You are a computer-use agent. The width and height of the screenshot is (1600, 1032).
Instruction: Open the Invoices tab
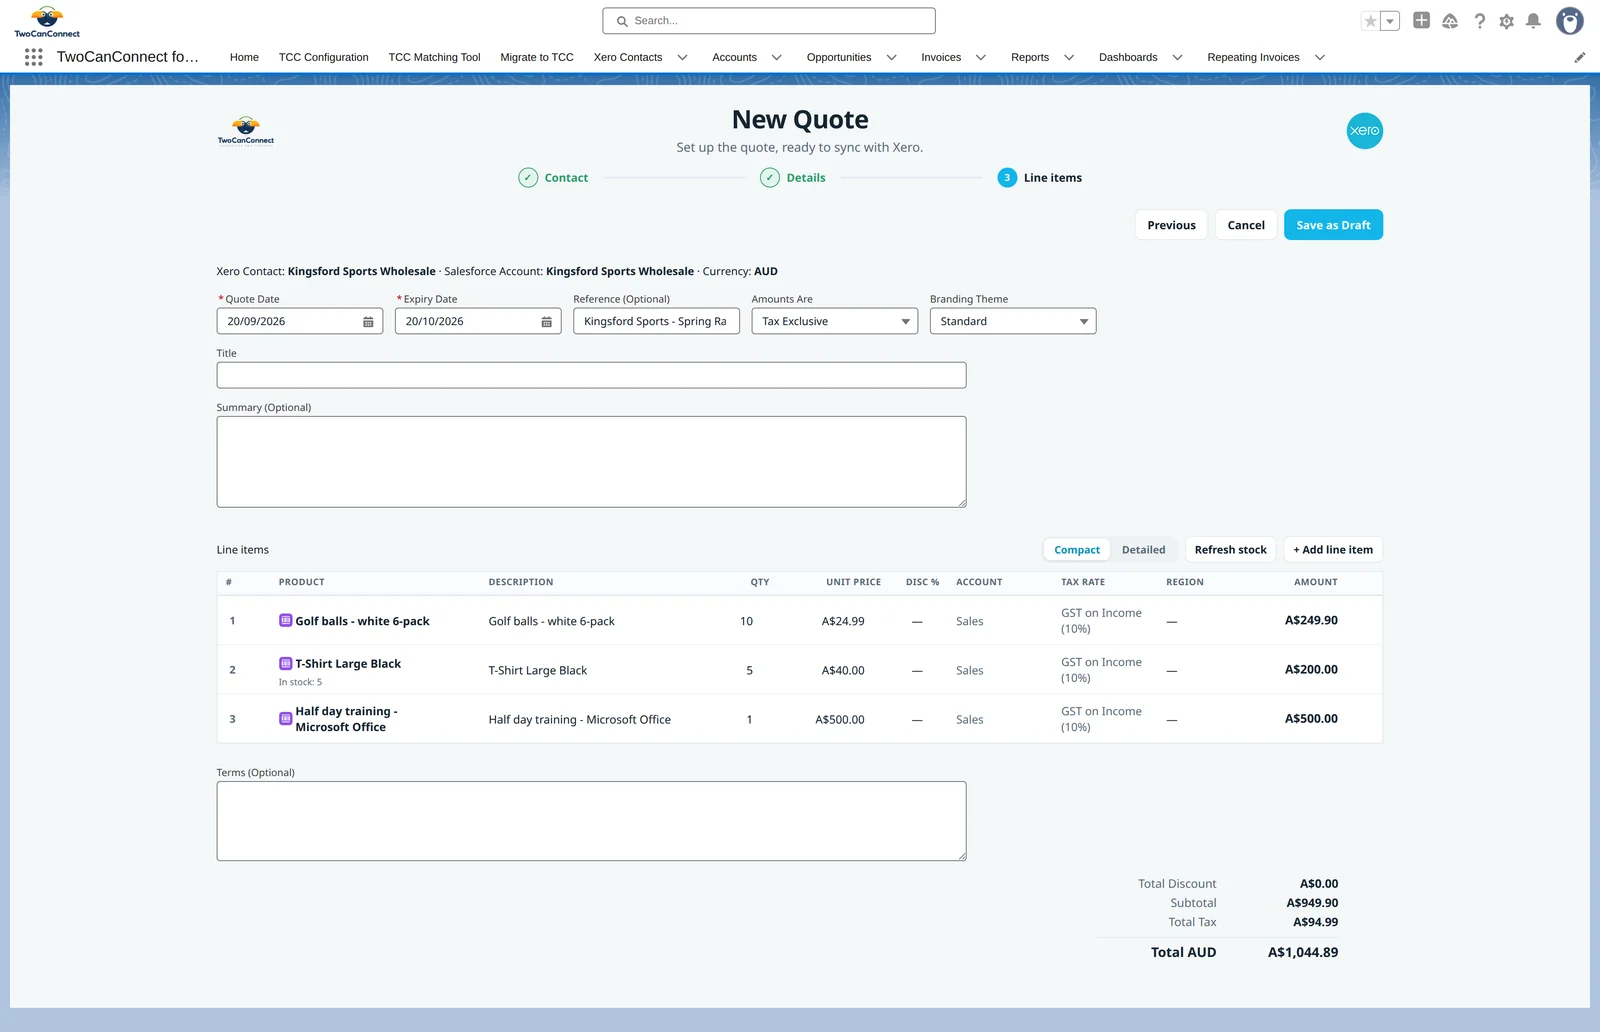pyautogui.click(x=941, y=58)
